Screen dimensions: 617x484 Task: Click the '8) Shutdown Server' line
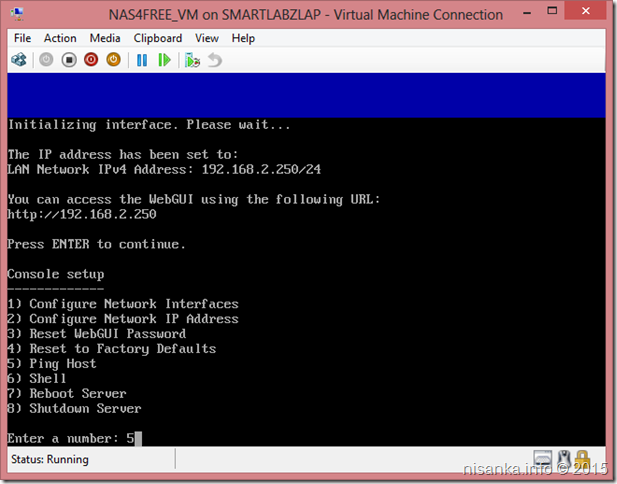[74, 408]
